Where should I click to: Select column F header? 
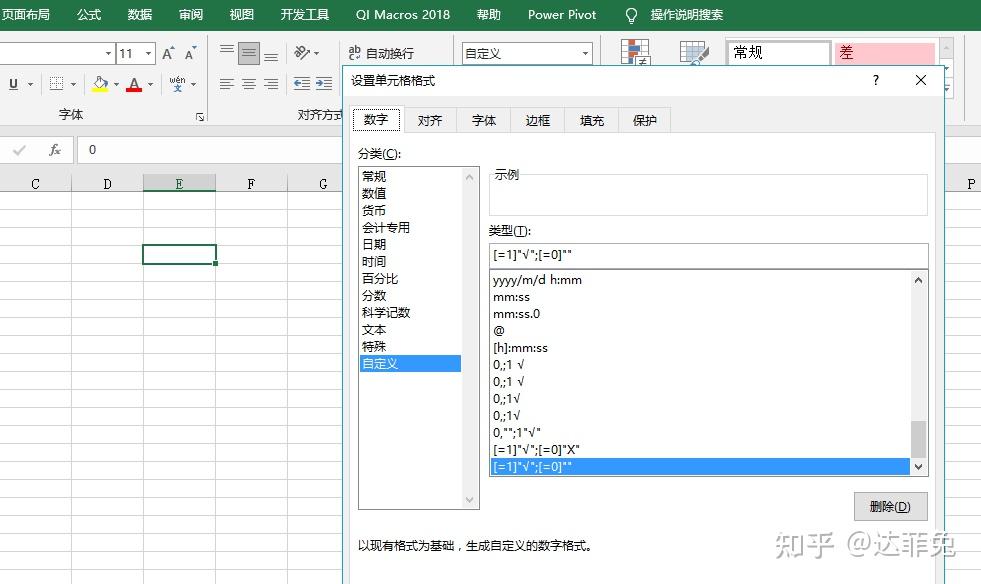(251, 183)
